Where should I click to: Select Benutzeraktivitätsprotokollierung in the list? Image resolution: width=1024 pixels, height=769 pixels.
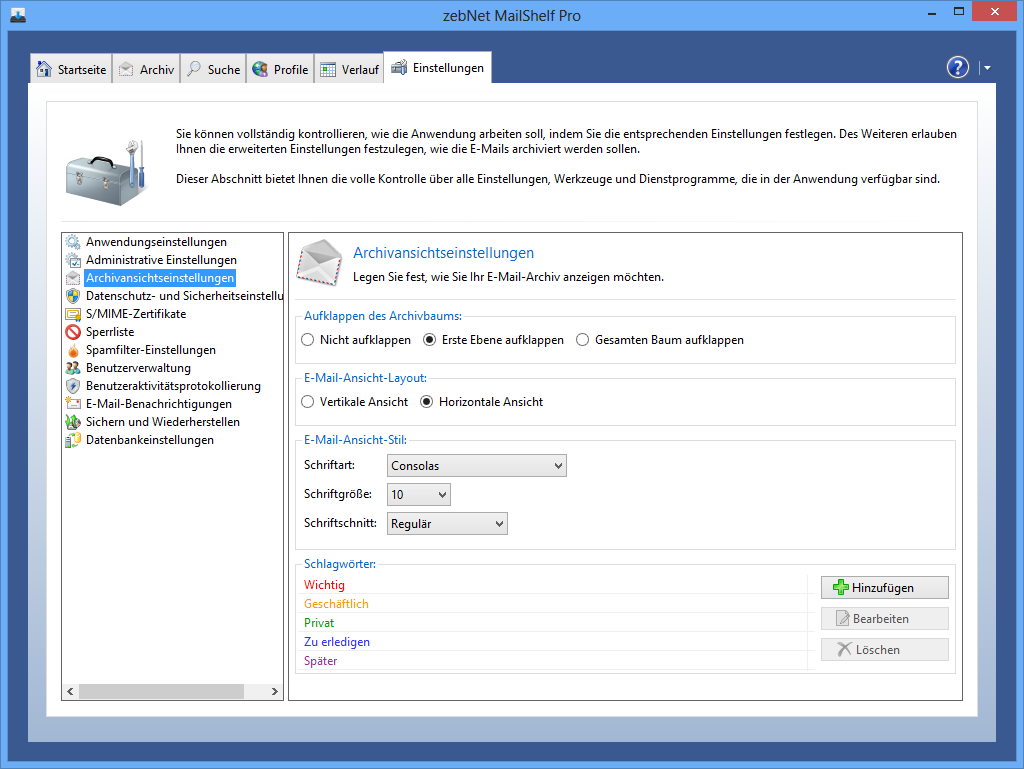173,386
